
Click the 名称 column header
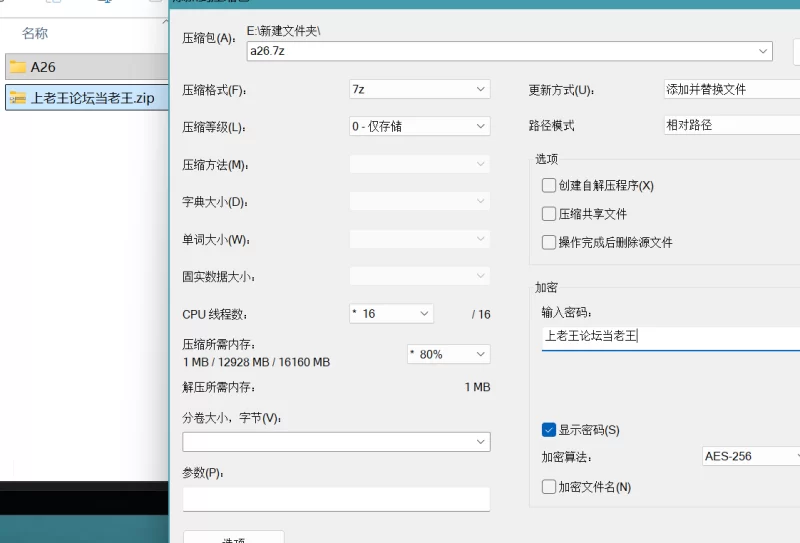(35, 33)
